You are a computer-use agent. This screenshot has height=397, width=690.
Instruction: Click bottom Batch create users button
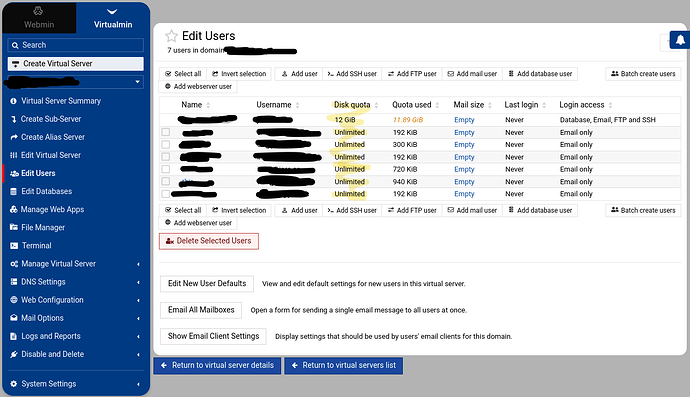(x=643, y=210)
